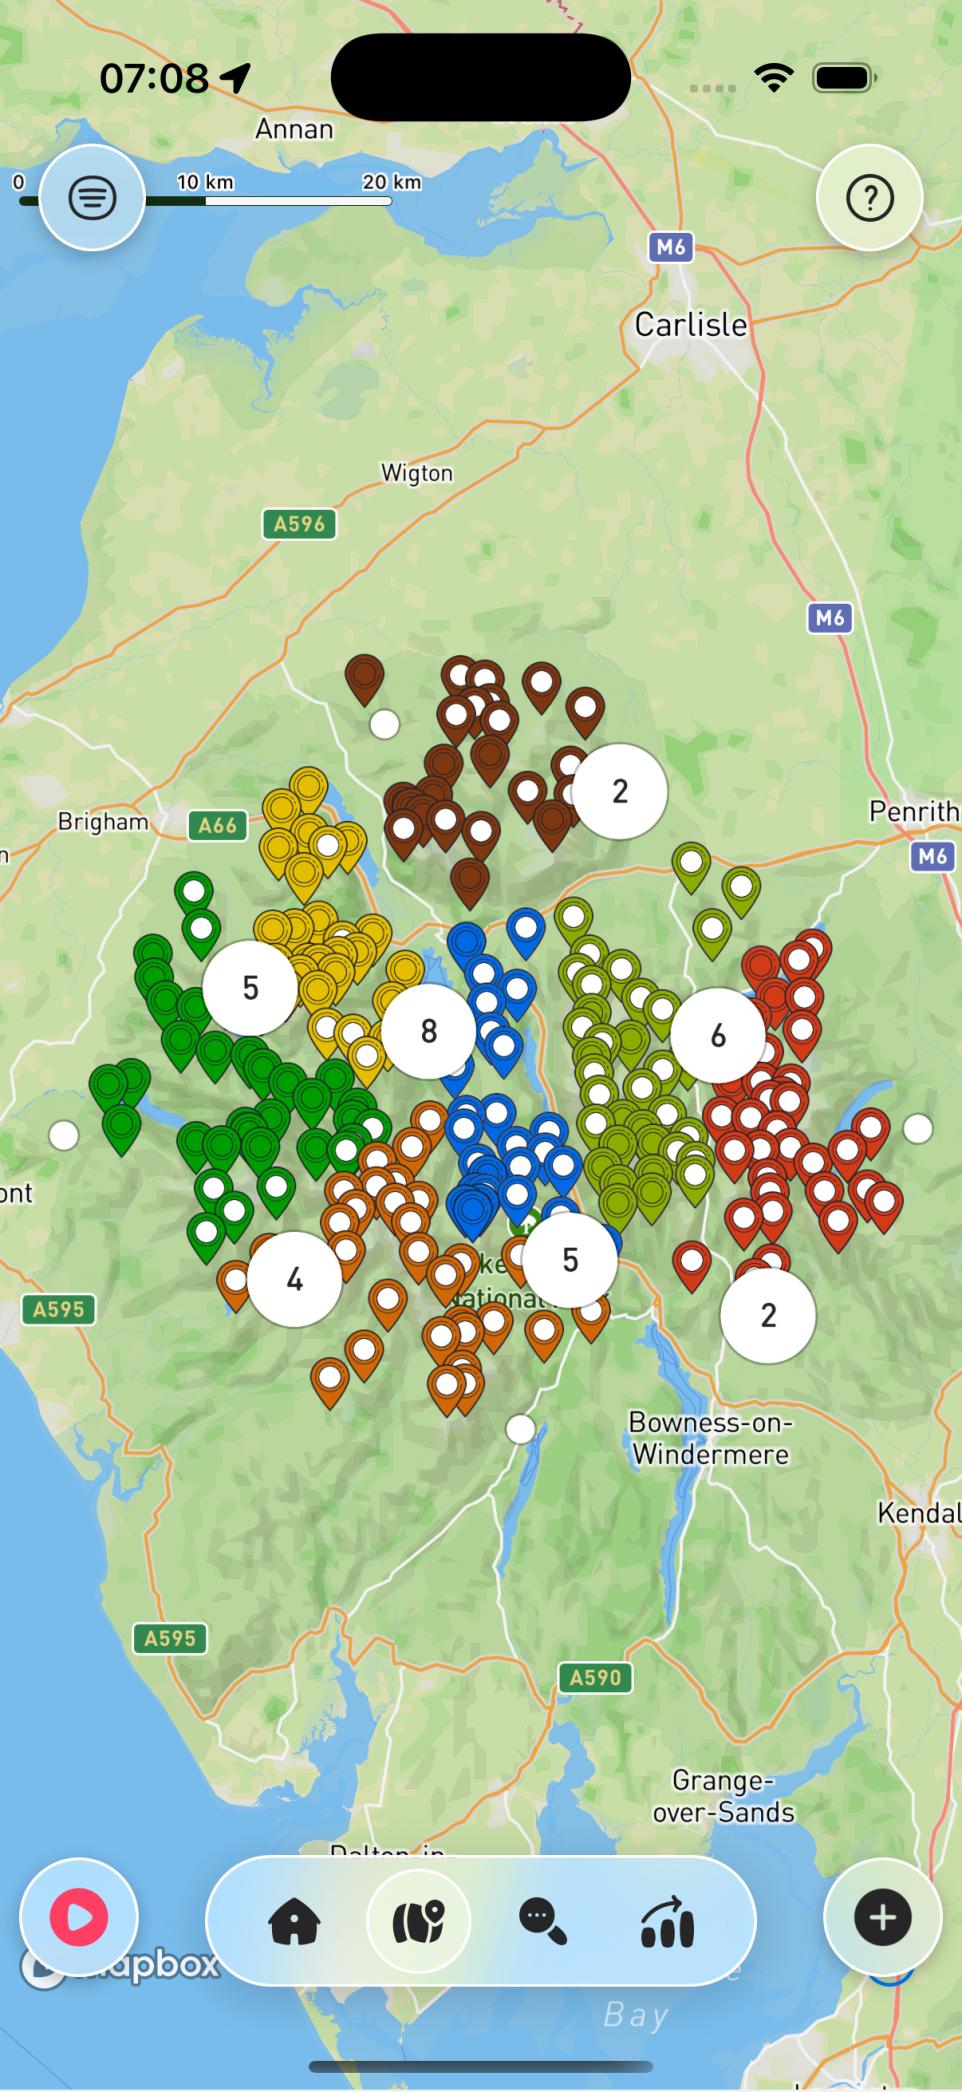
Task: Tap the Bowness-on-Windermere label
Action: (711, 1438)
